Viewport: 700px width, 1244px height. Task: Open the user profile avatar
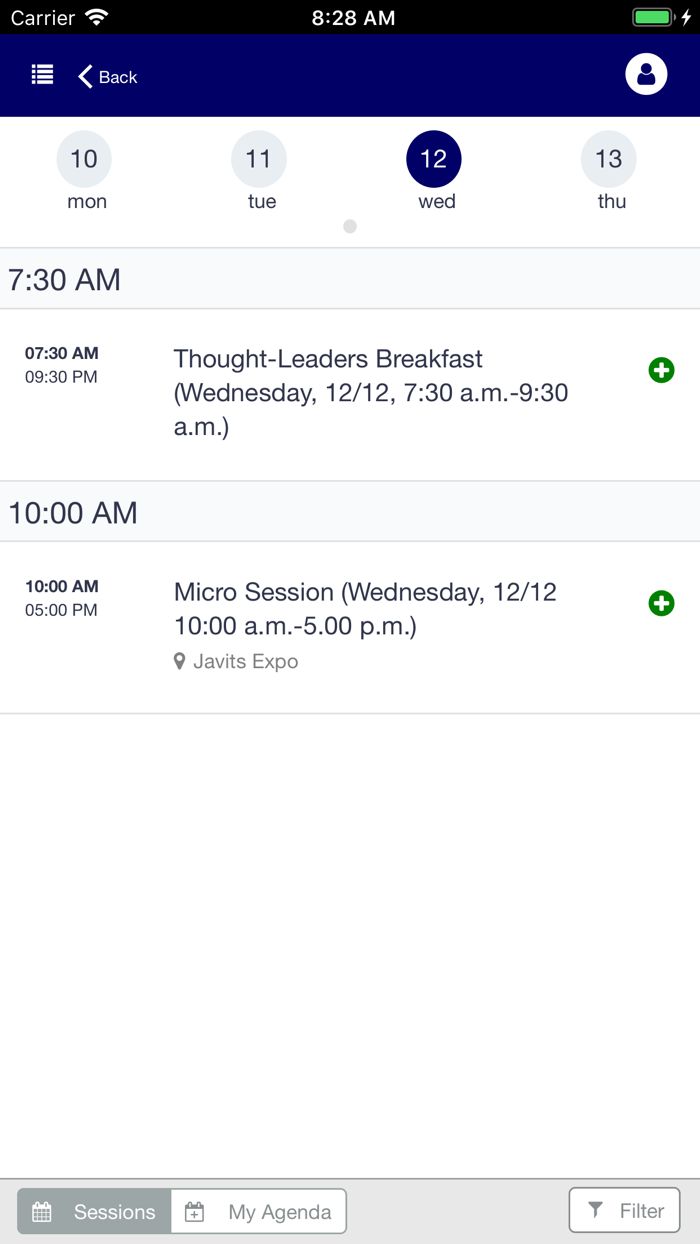point(646,74)
